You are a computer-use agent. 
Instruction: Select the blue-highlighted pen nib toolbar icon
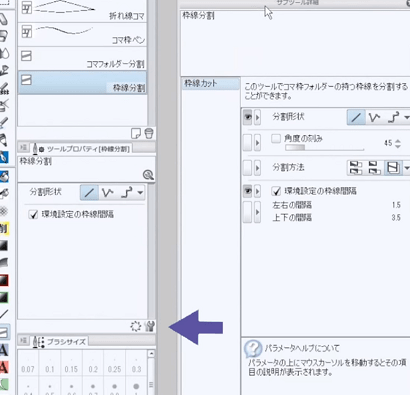4,157
